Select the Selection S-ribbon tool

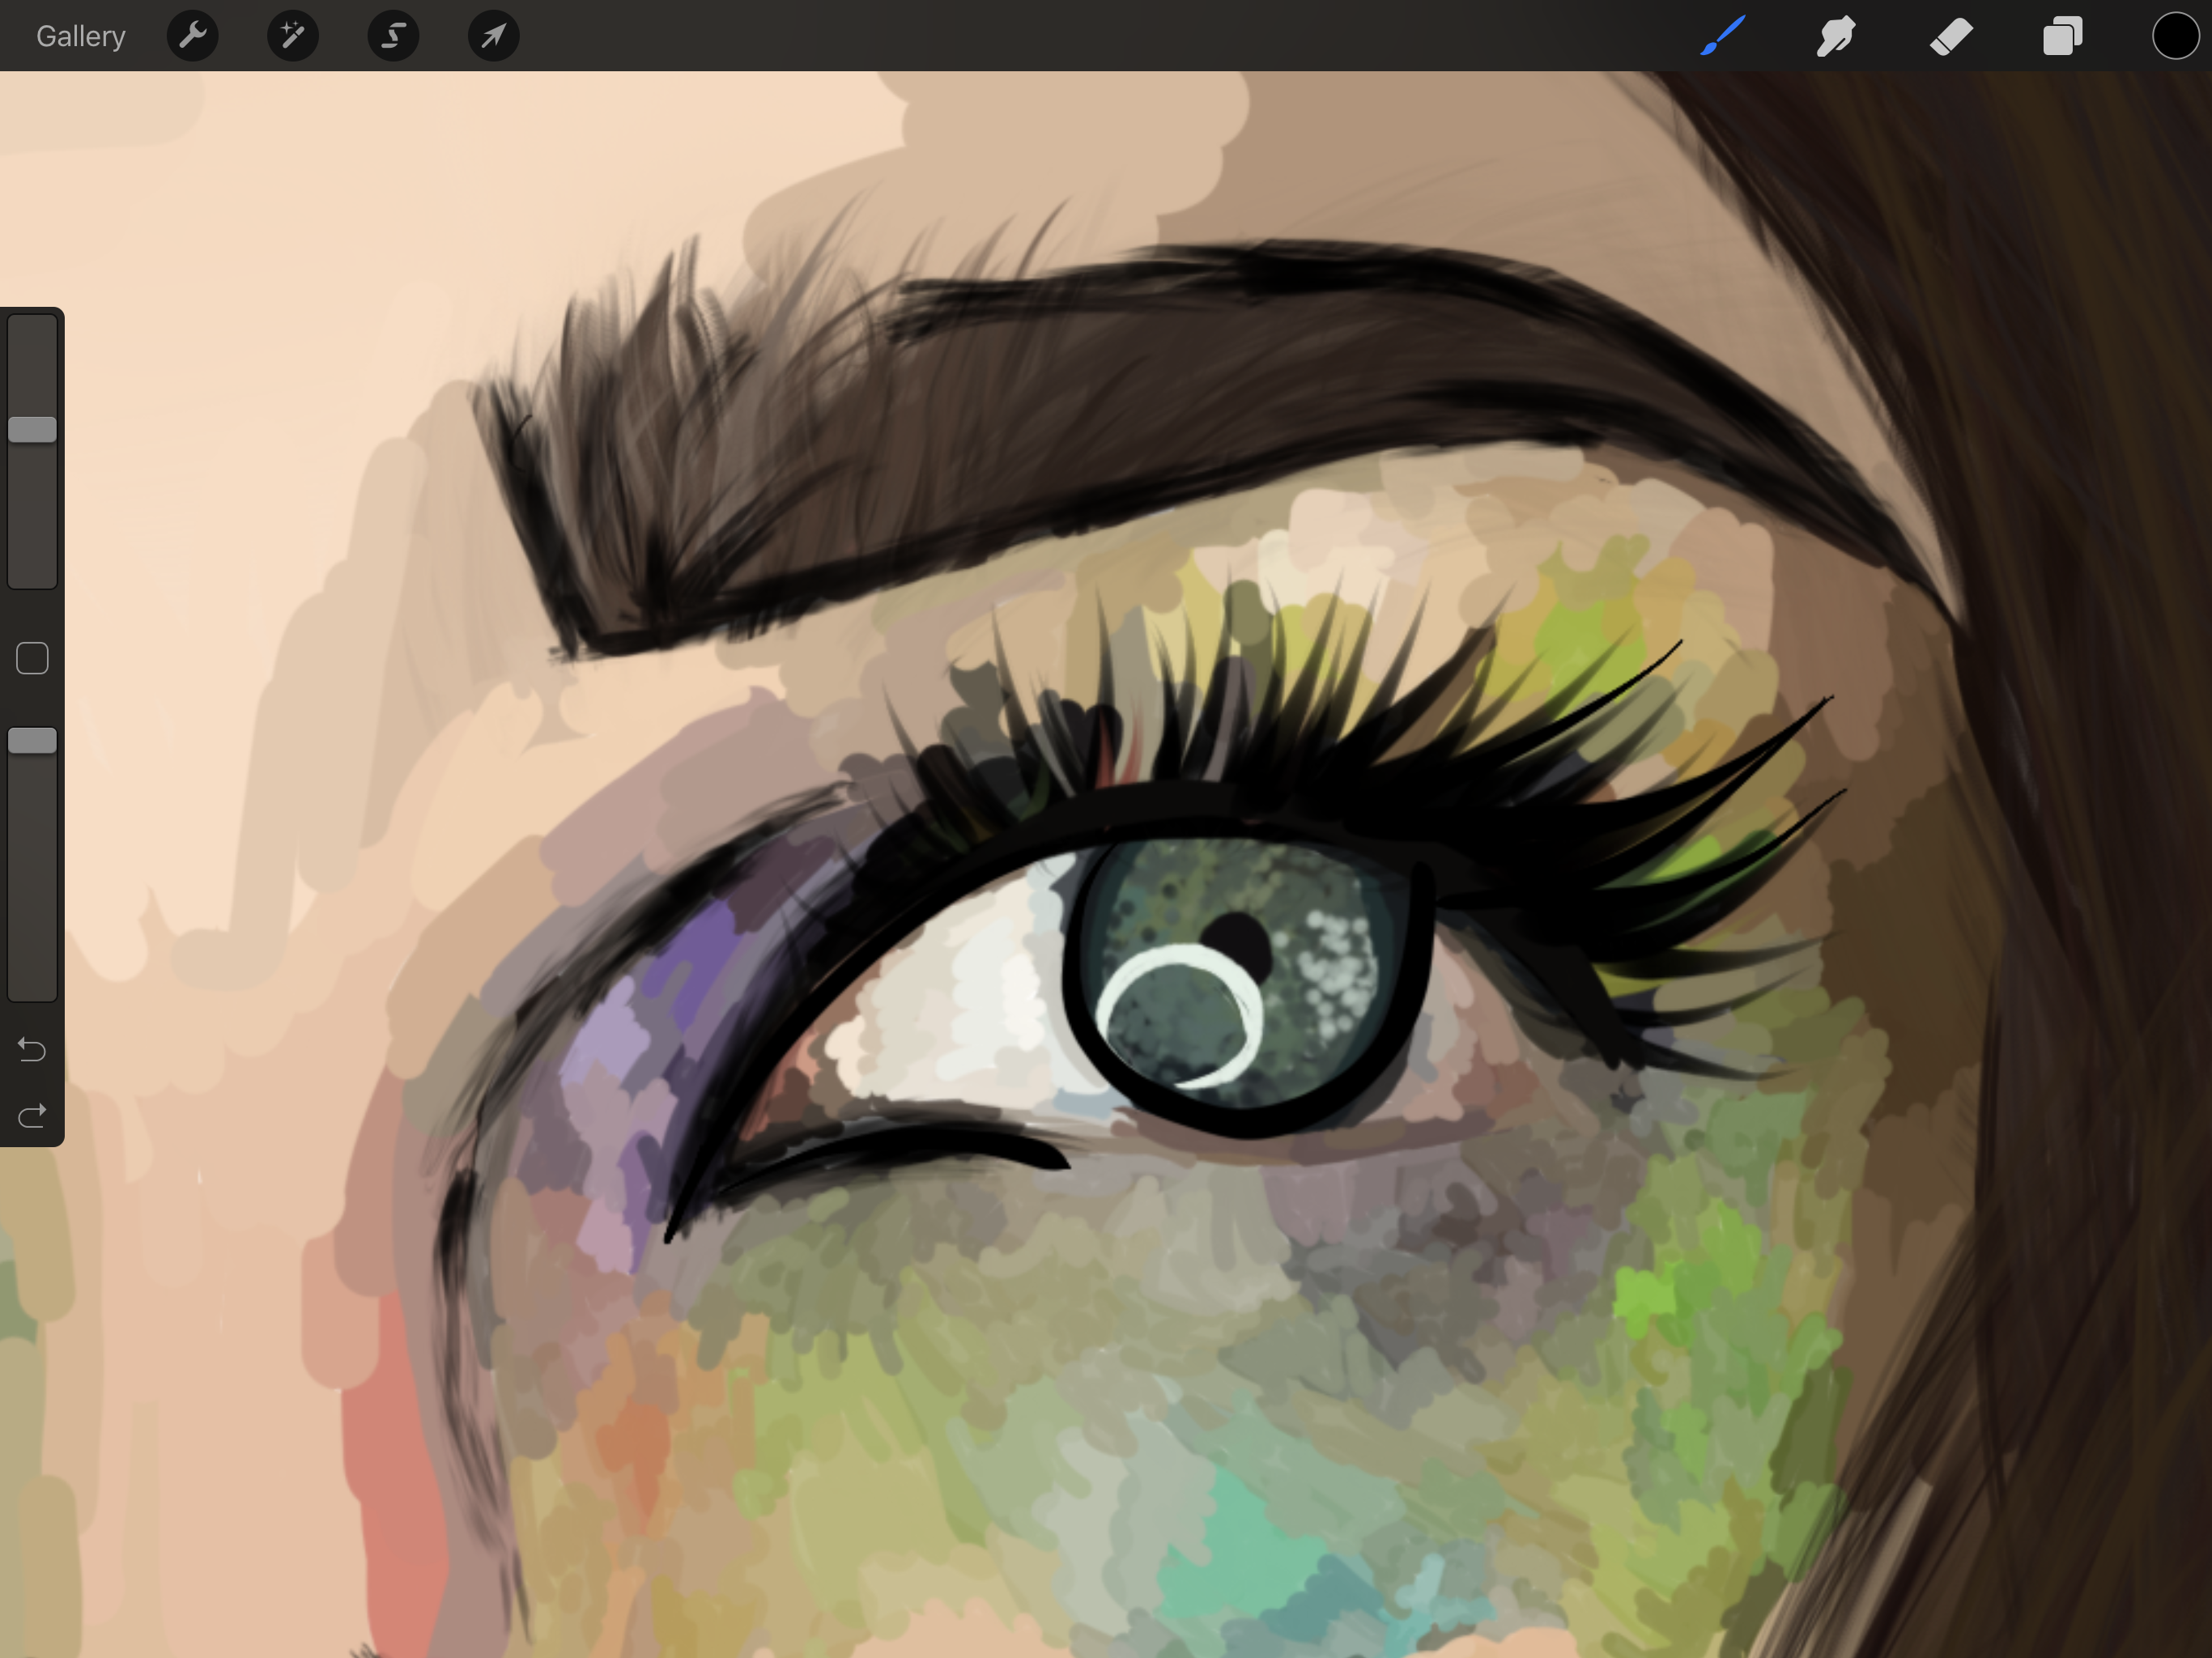point(393,36)
